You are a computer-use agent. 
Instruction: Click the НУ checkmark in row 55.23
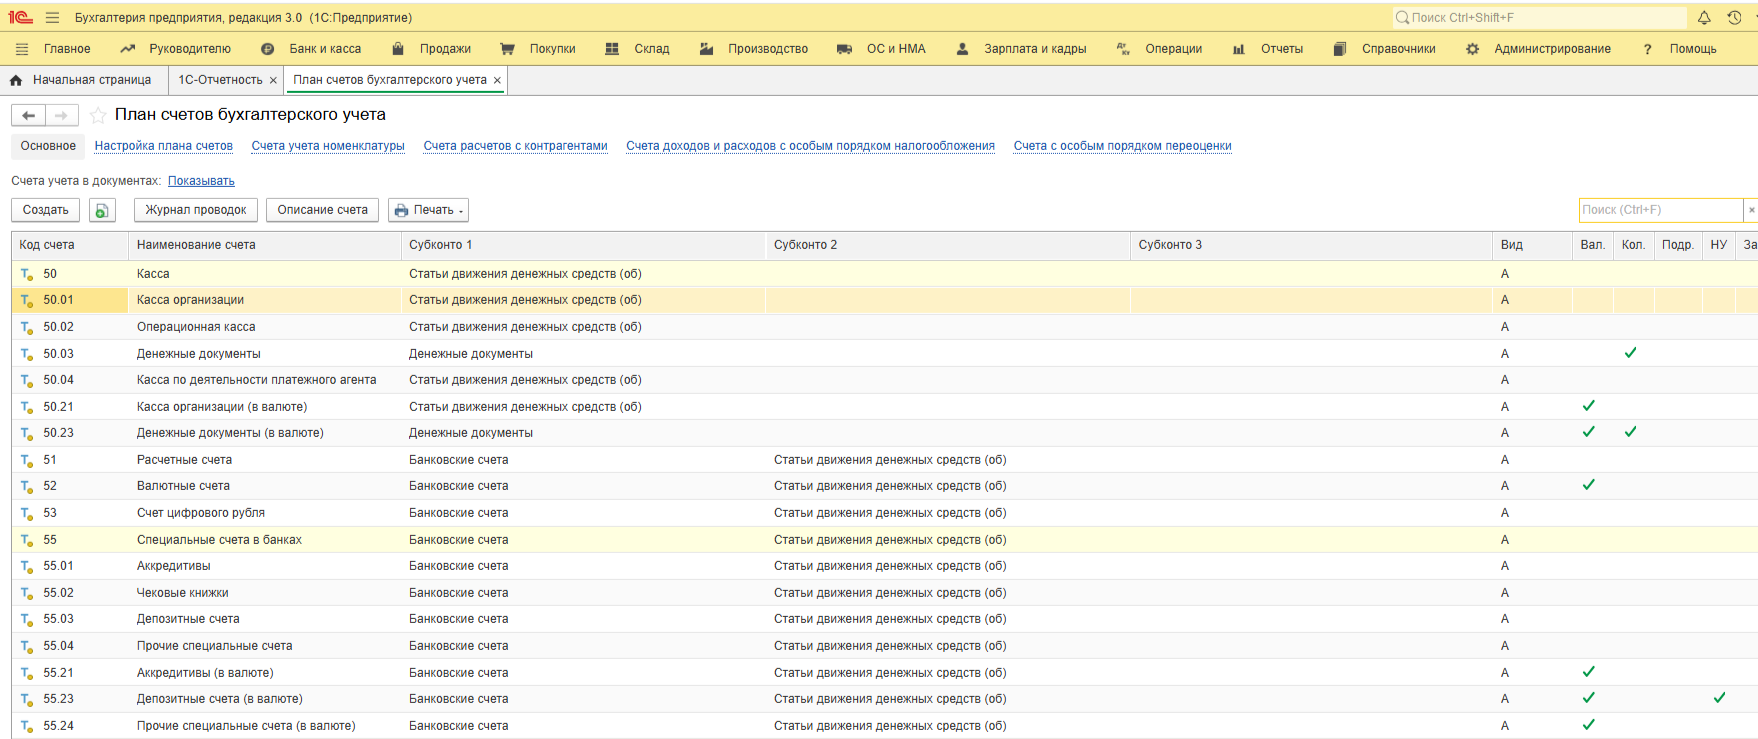1719,698
